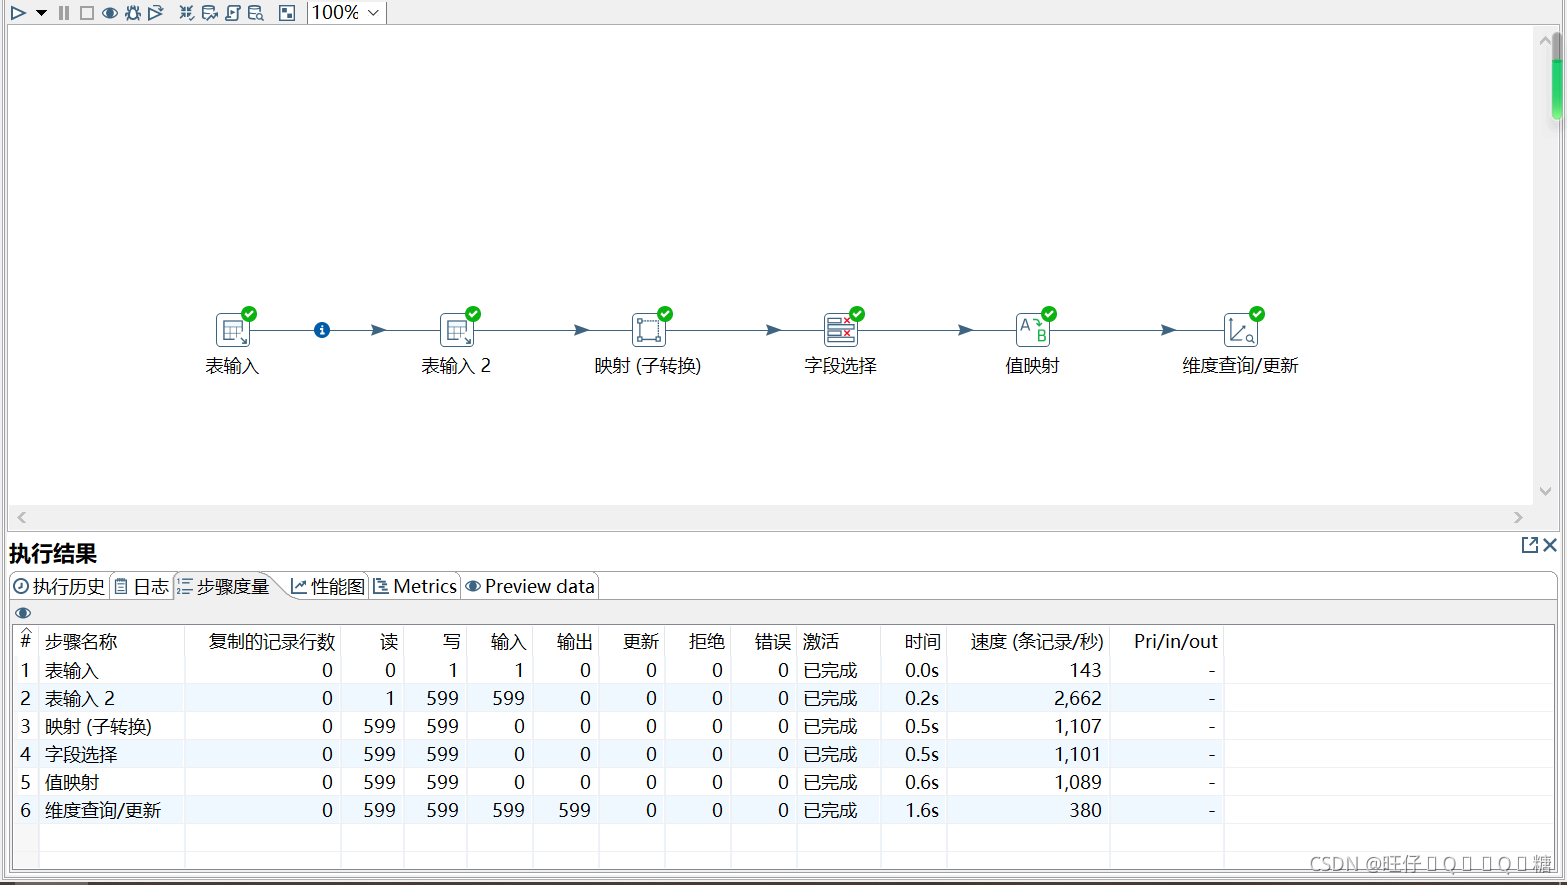Sort by 步骤名称 column header

click(x=111, y=641)
